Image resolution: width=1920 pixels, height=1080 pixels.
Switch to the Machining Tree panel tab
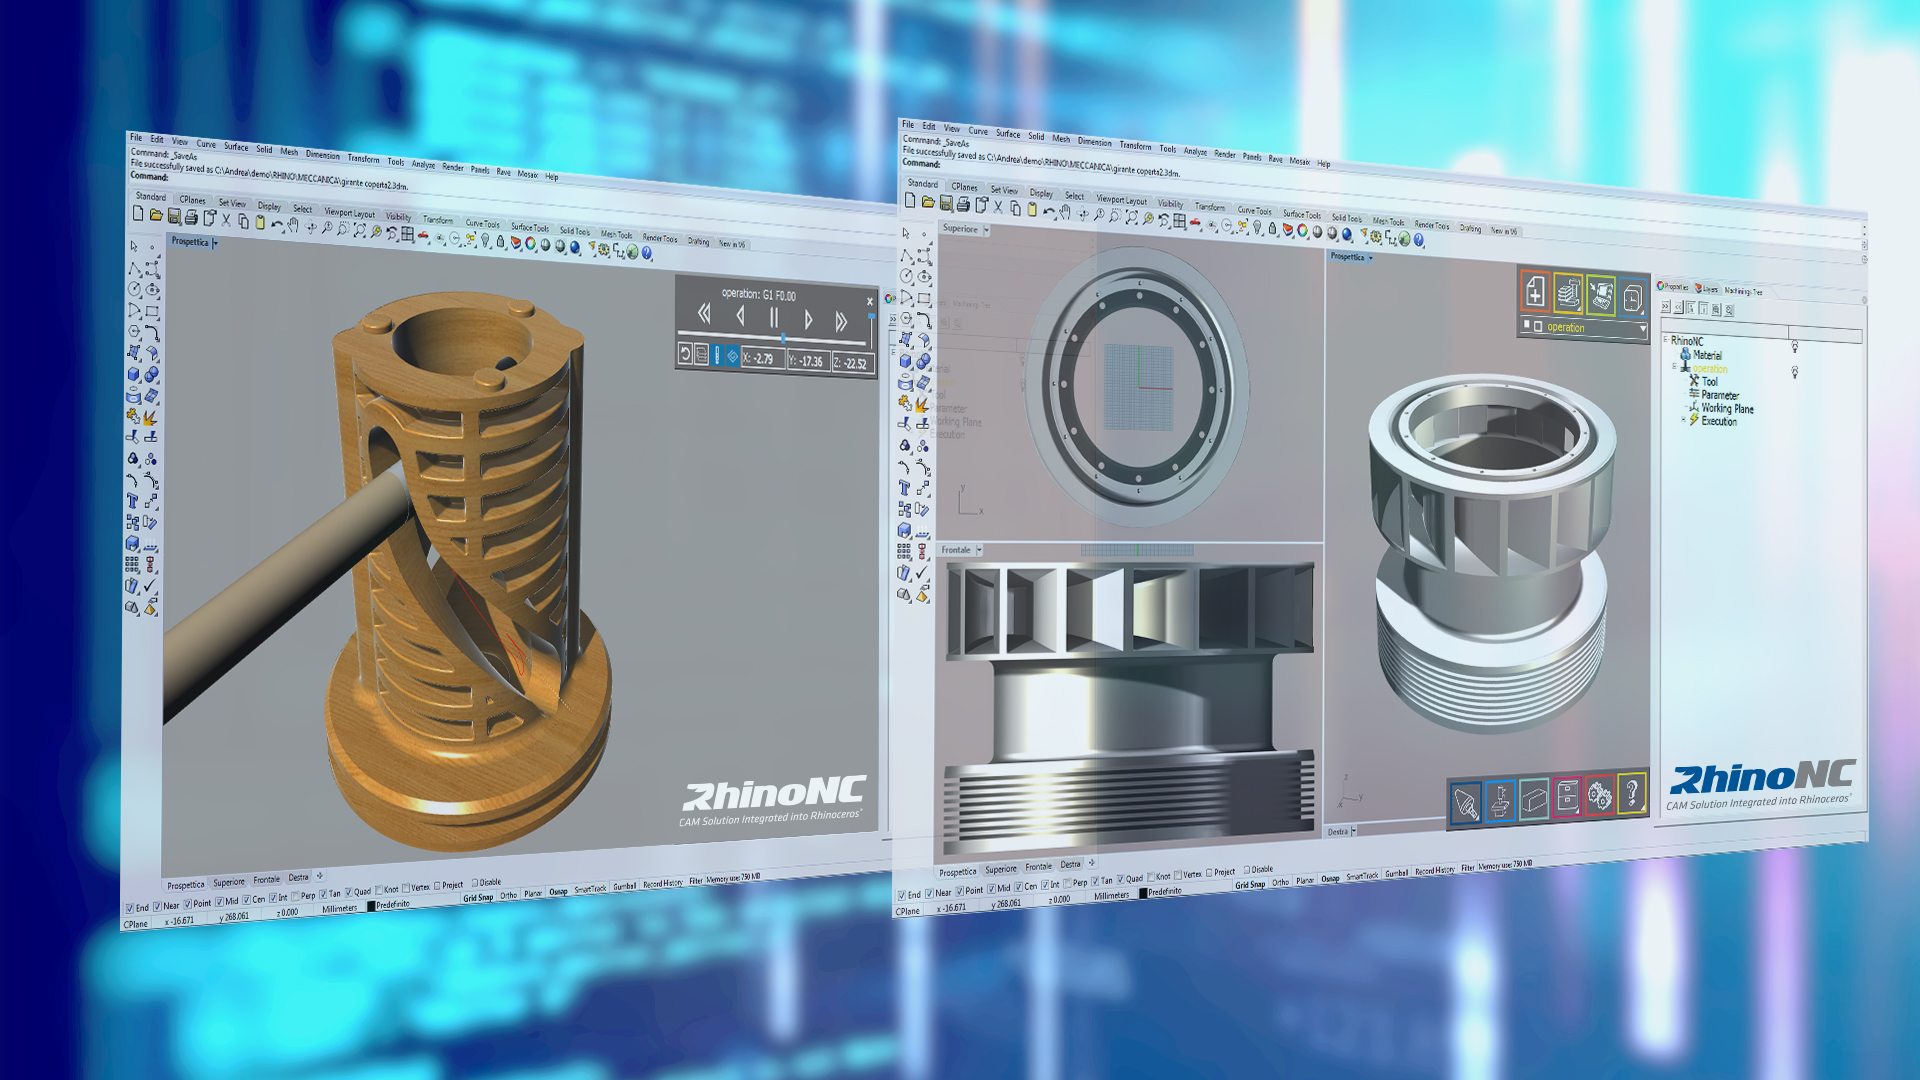click(1743, 291)
